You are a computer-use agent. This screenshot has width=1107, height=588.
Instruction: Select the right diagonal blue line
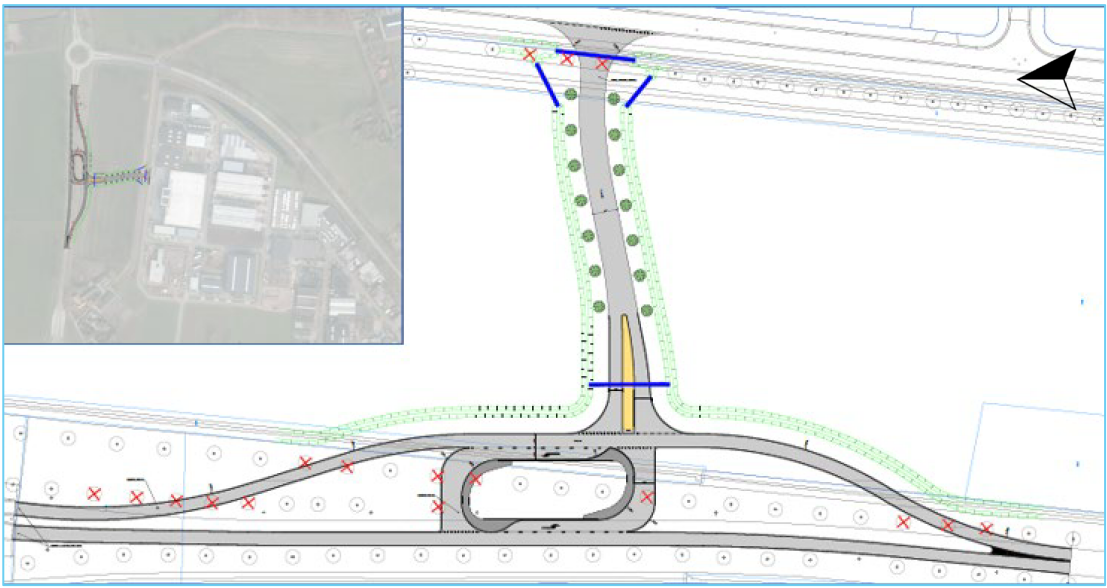[638, 91]
